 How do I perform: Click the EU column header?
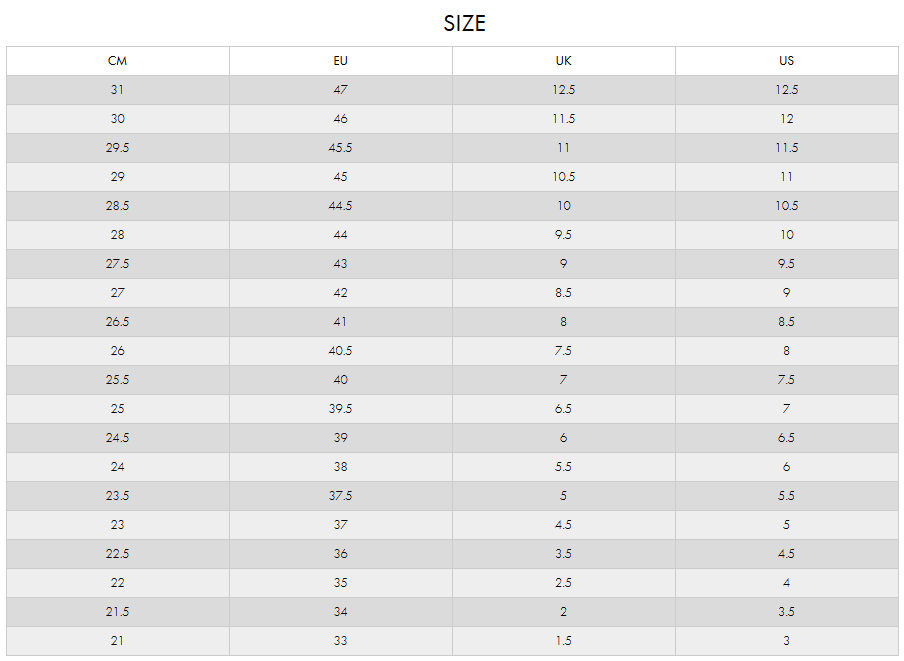pos(341,61)
